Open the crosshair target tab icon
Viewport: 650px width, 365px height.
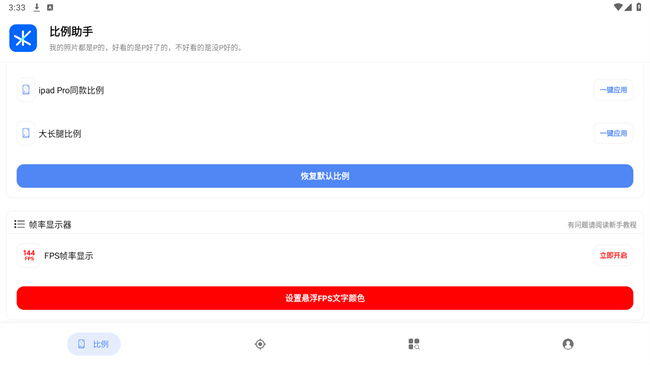[260, 344]
